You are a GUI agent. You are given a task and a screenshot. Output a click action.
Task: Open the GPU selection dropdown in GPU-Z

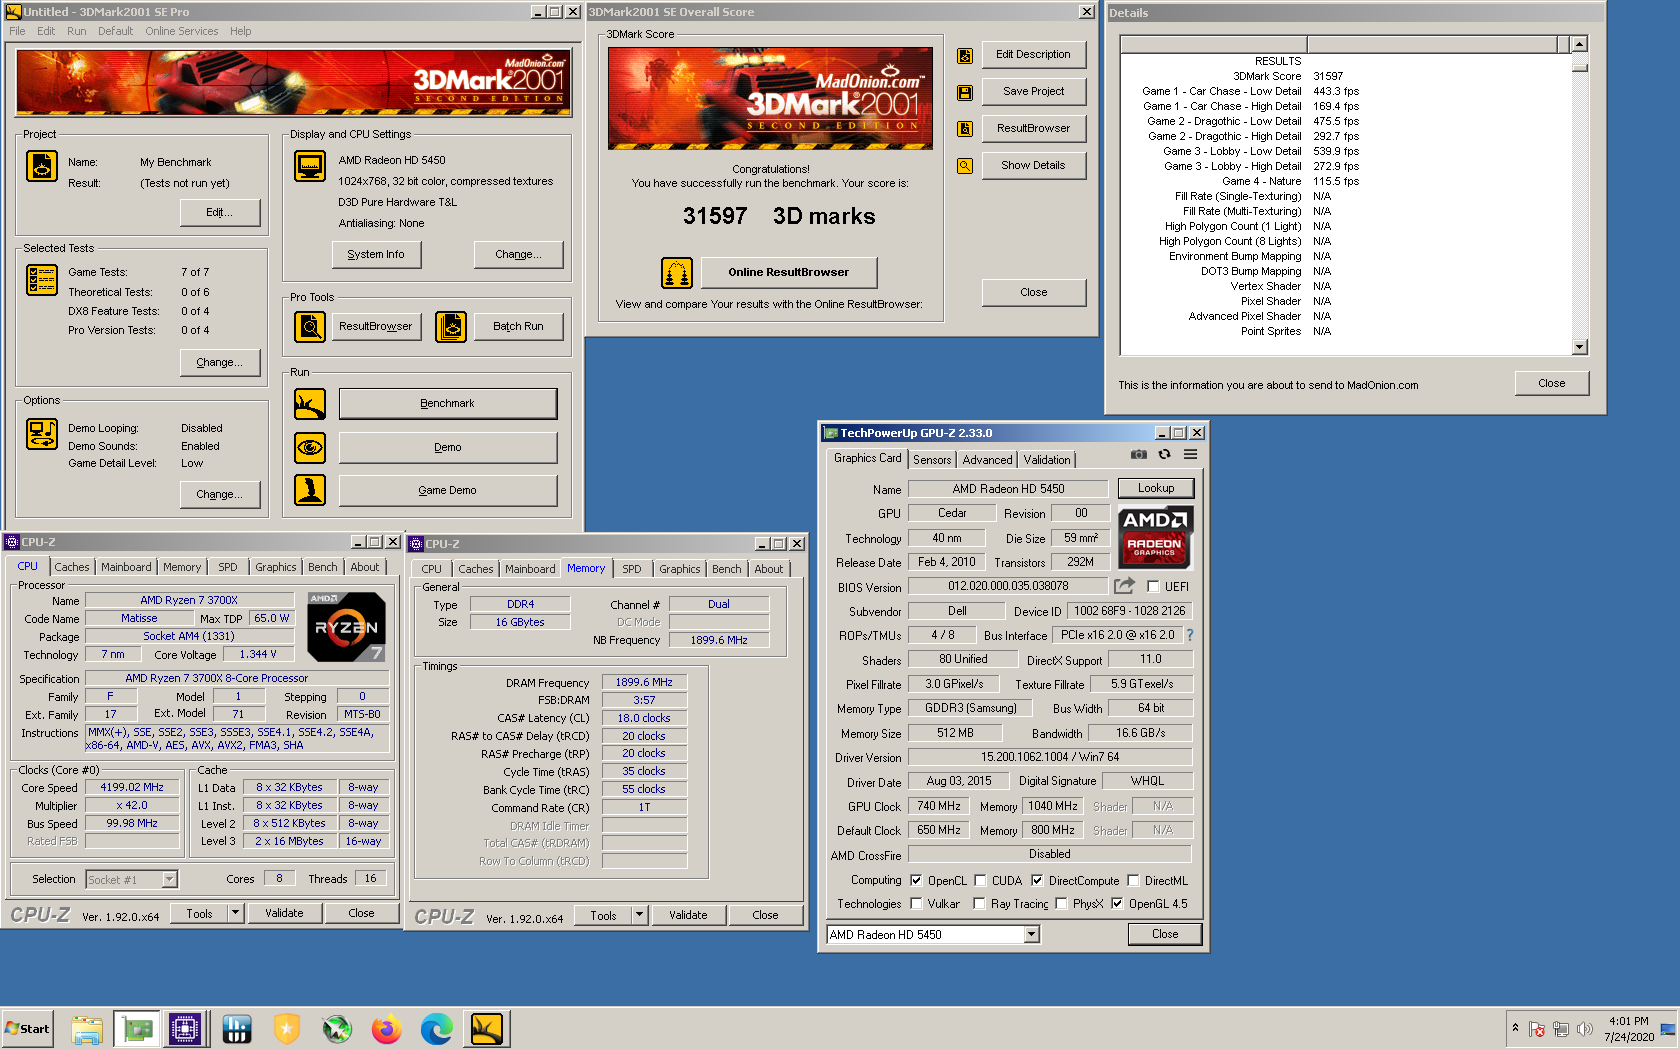1031,935
